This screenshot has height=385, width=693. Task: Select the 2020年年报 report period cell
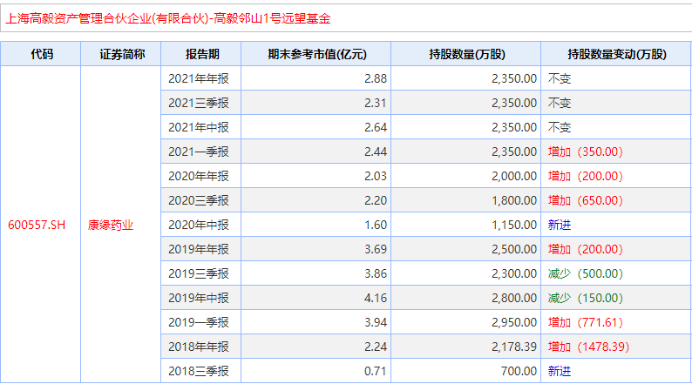point(201,176)
